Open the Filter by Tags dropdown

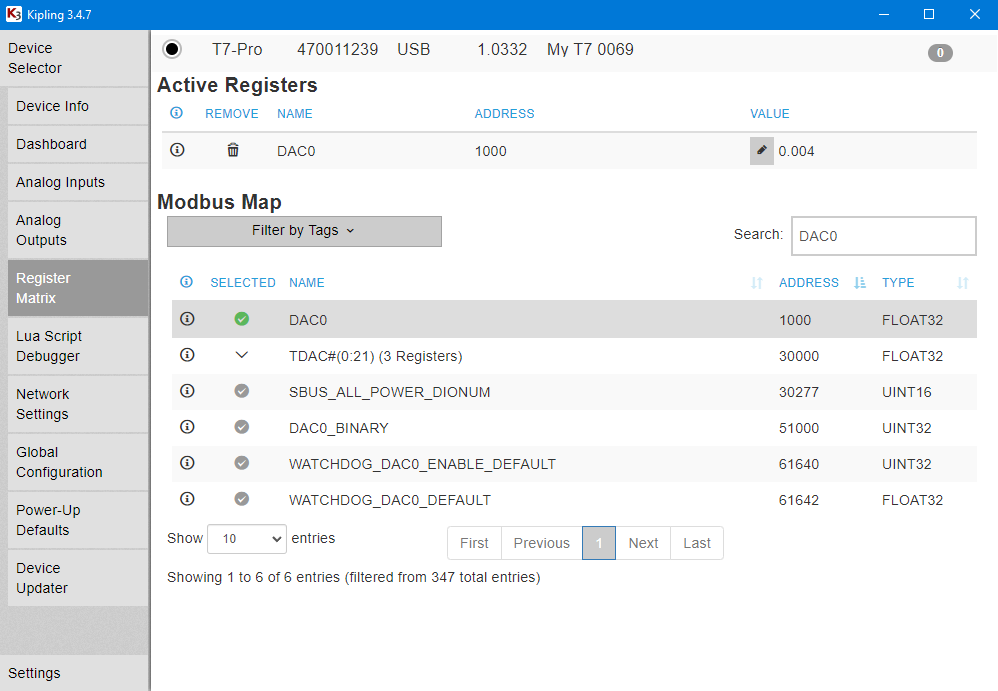(x=304, y=231)
